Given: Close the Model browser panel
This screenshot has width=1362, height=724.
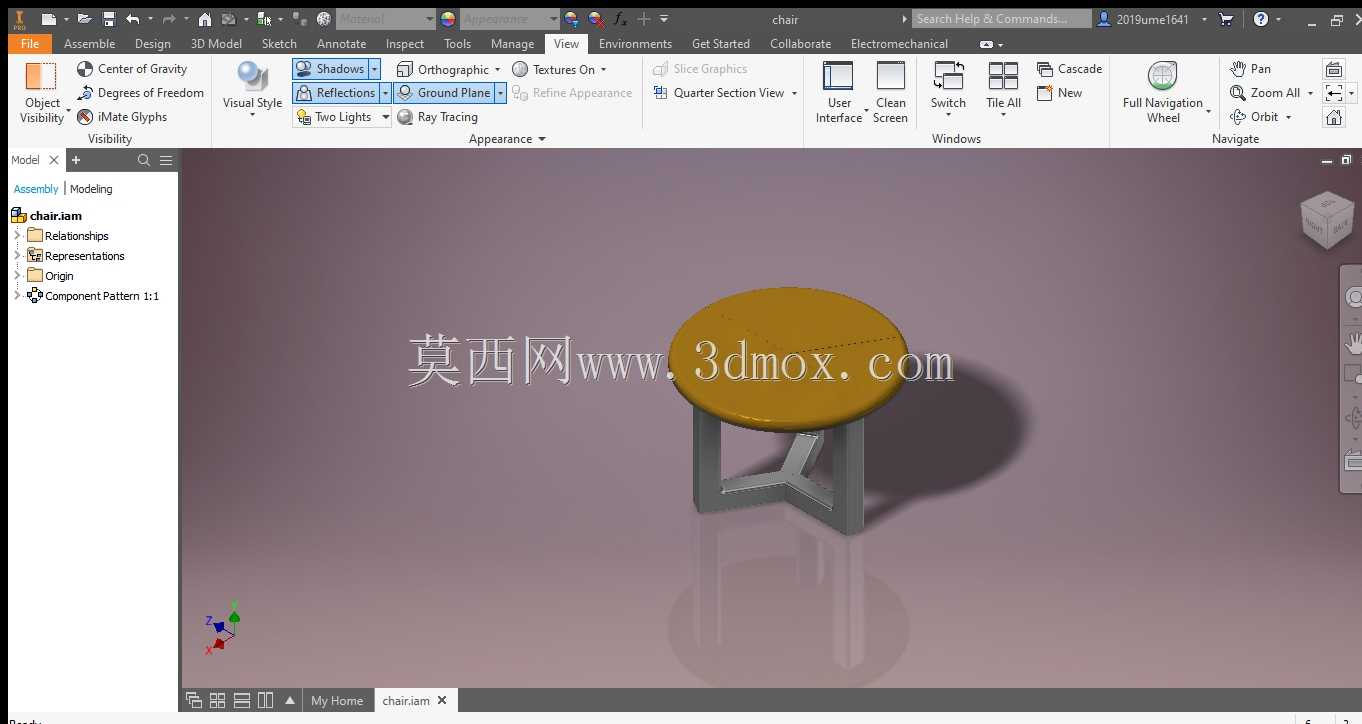Looking at the screenshot, I should (54, 160).
